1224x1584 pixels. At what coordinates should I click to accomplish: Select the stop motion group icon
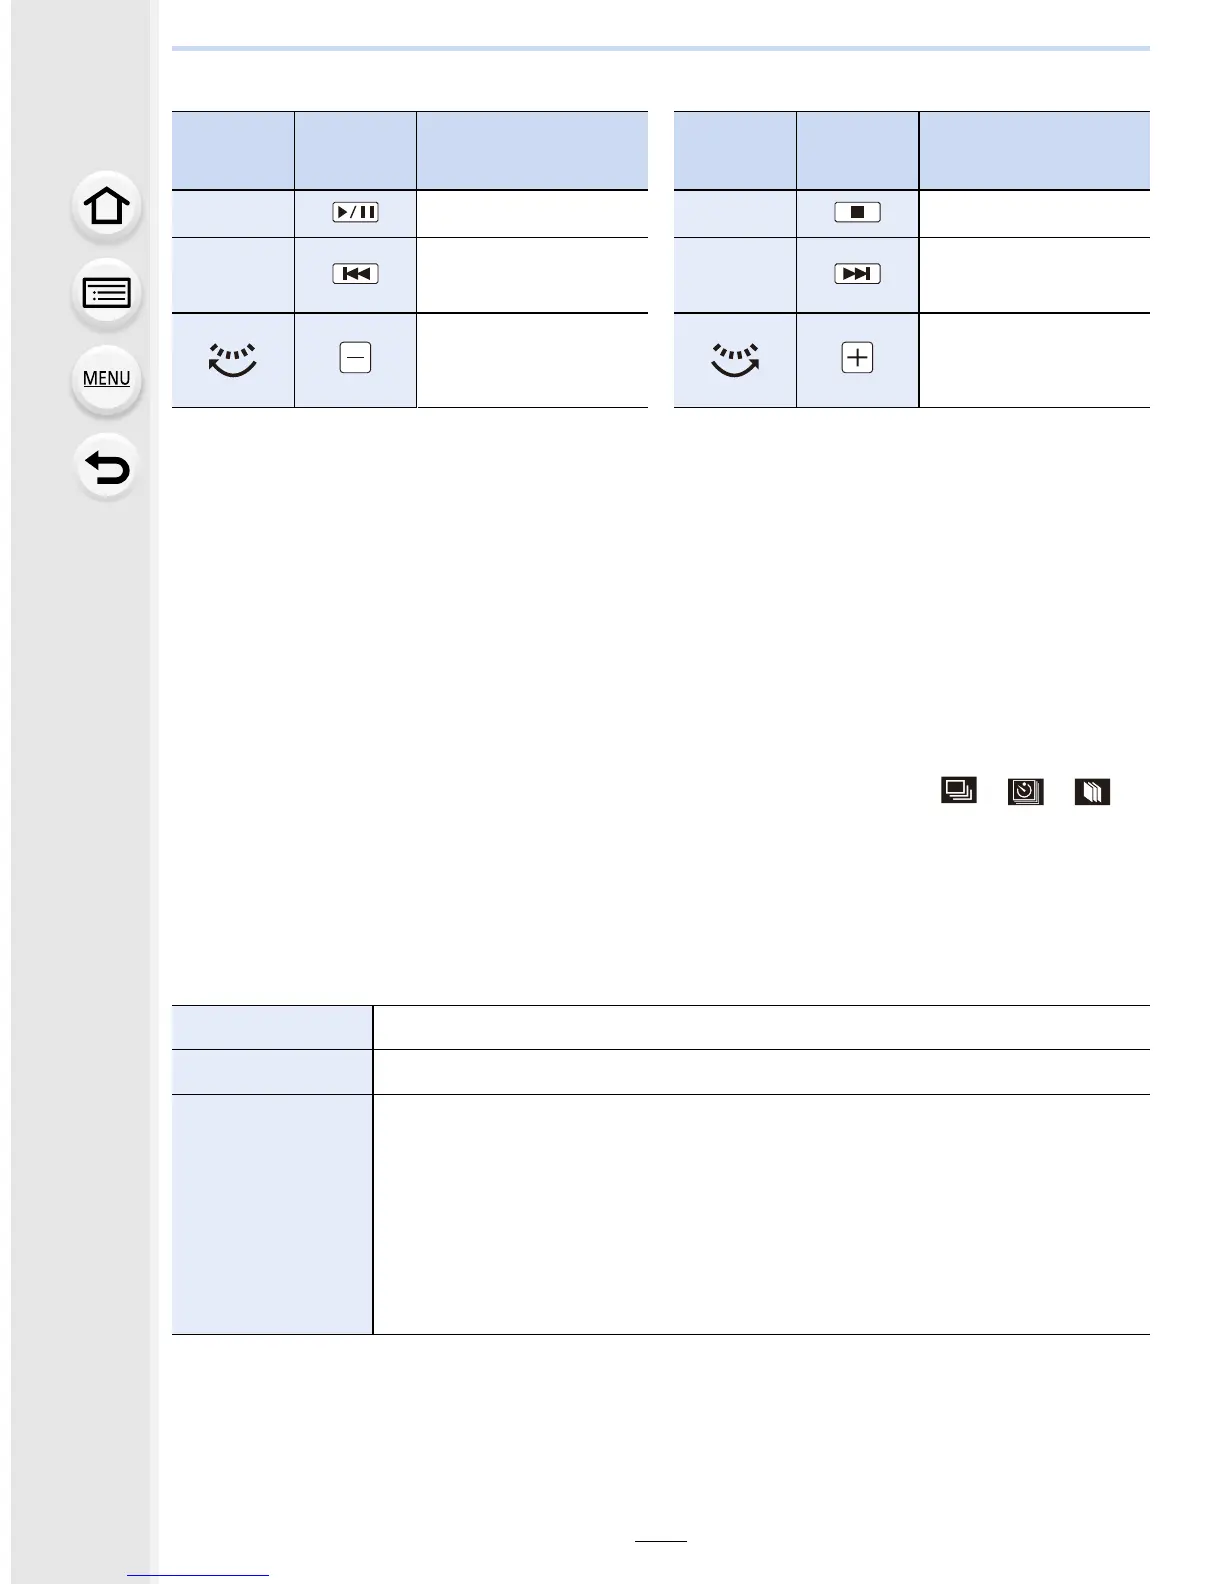[1092, 792]
